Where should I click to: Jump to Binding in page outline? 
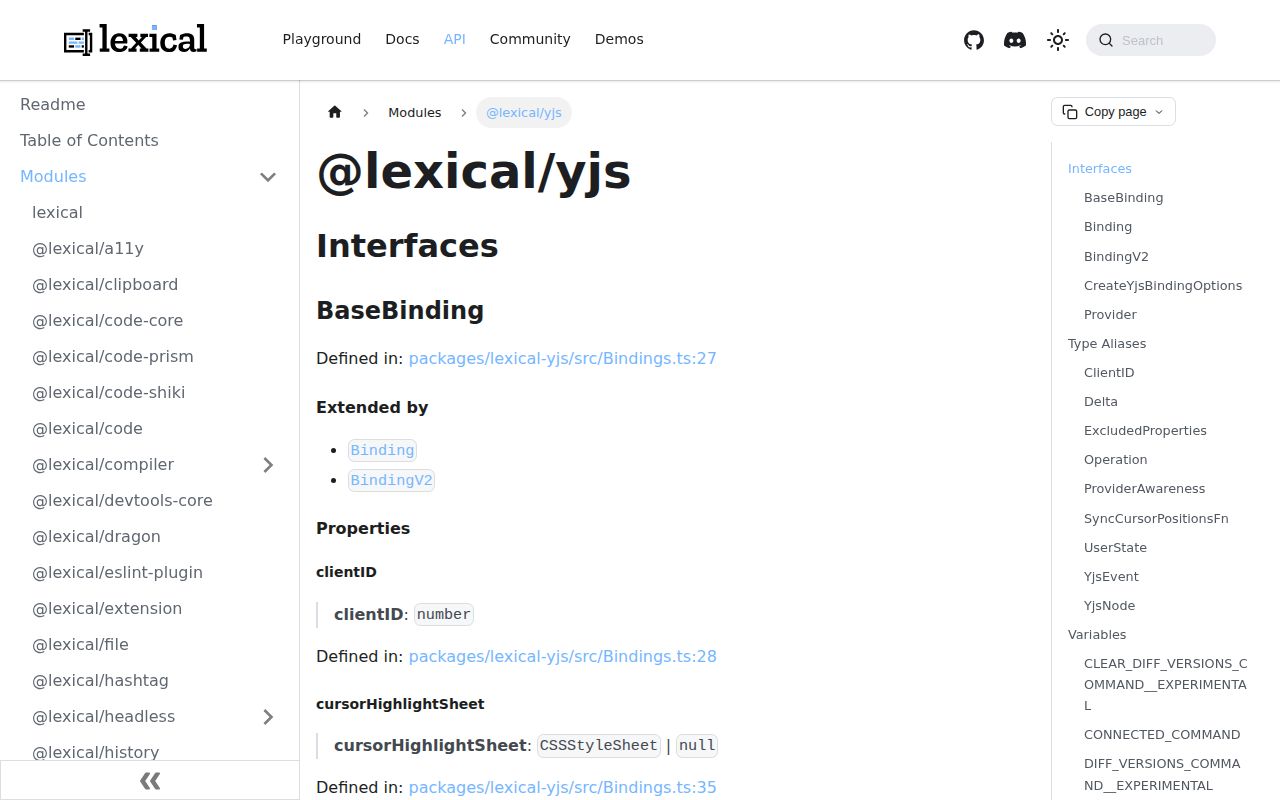click(x=1108, y=226)
